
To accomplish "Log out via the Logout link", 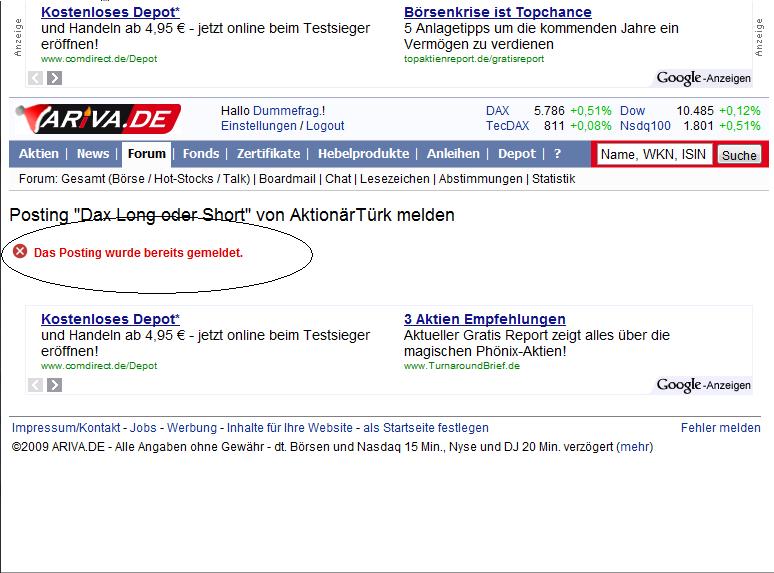I will pyautogui.click(x=325, y=126).
